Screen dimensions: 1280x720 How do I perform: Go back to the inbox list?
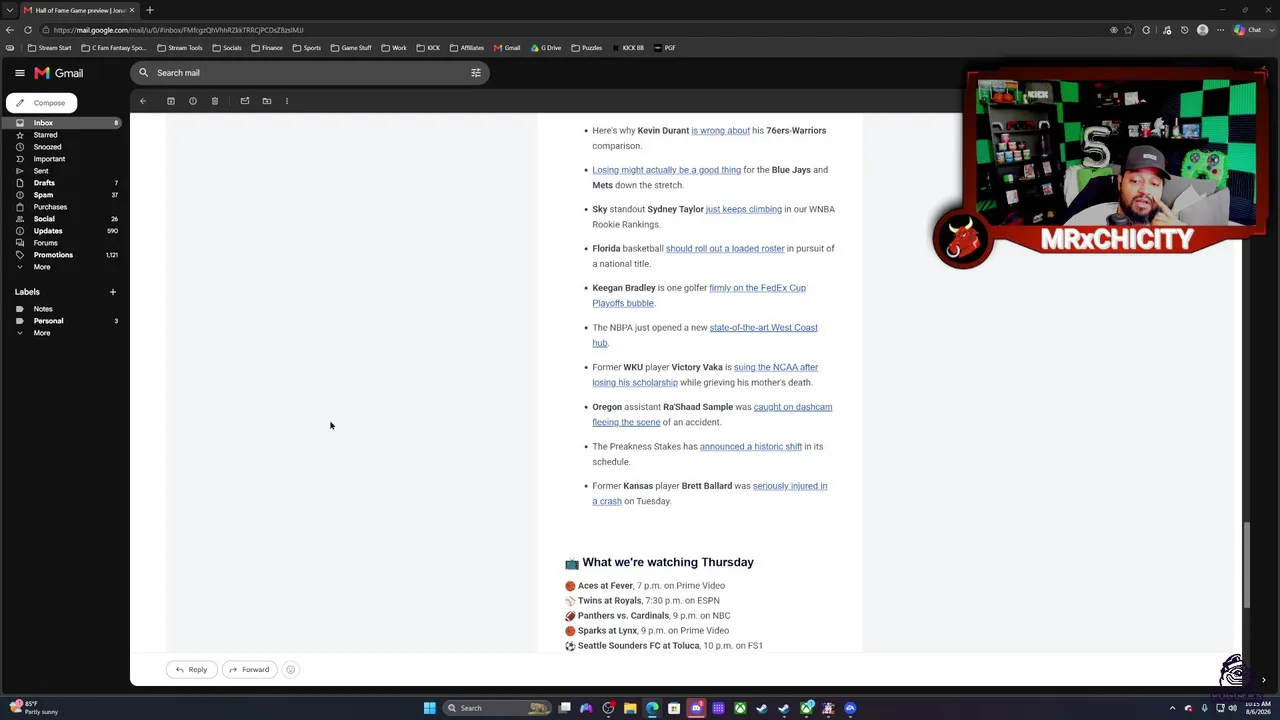coord(143,101)
